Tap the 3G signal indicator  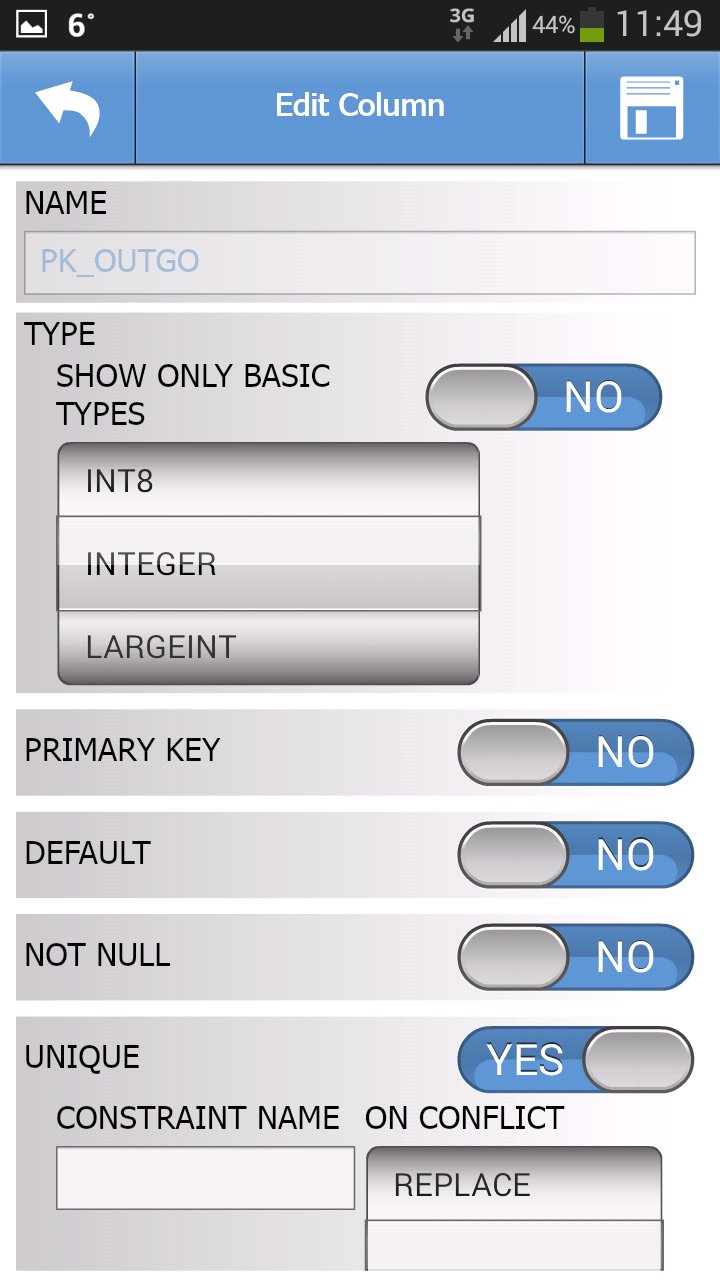[x=462, y=25]
